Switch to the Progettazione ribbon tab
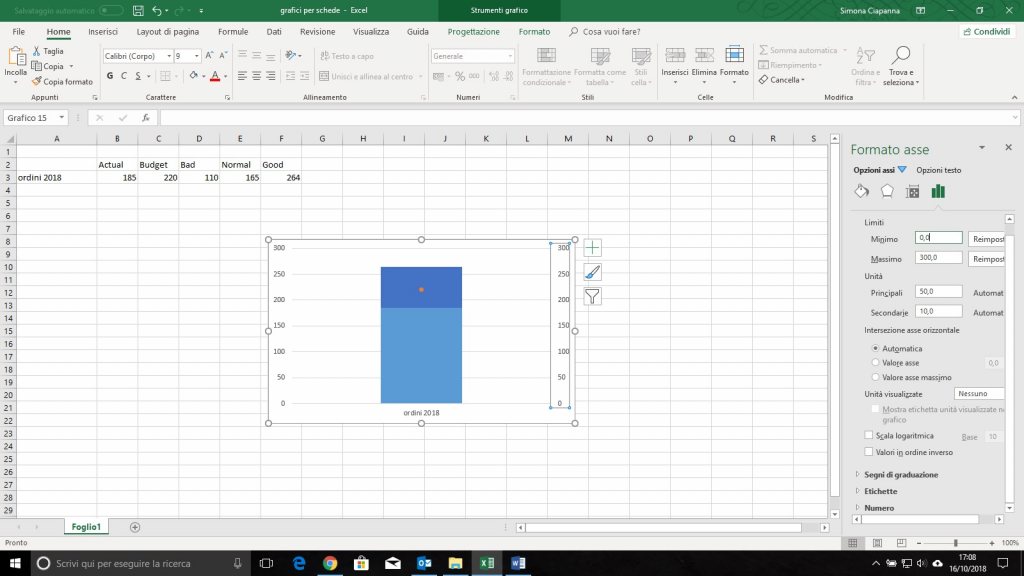Image resolution: width=1024 pixels, height=576 pixels. [473, 31]
